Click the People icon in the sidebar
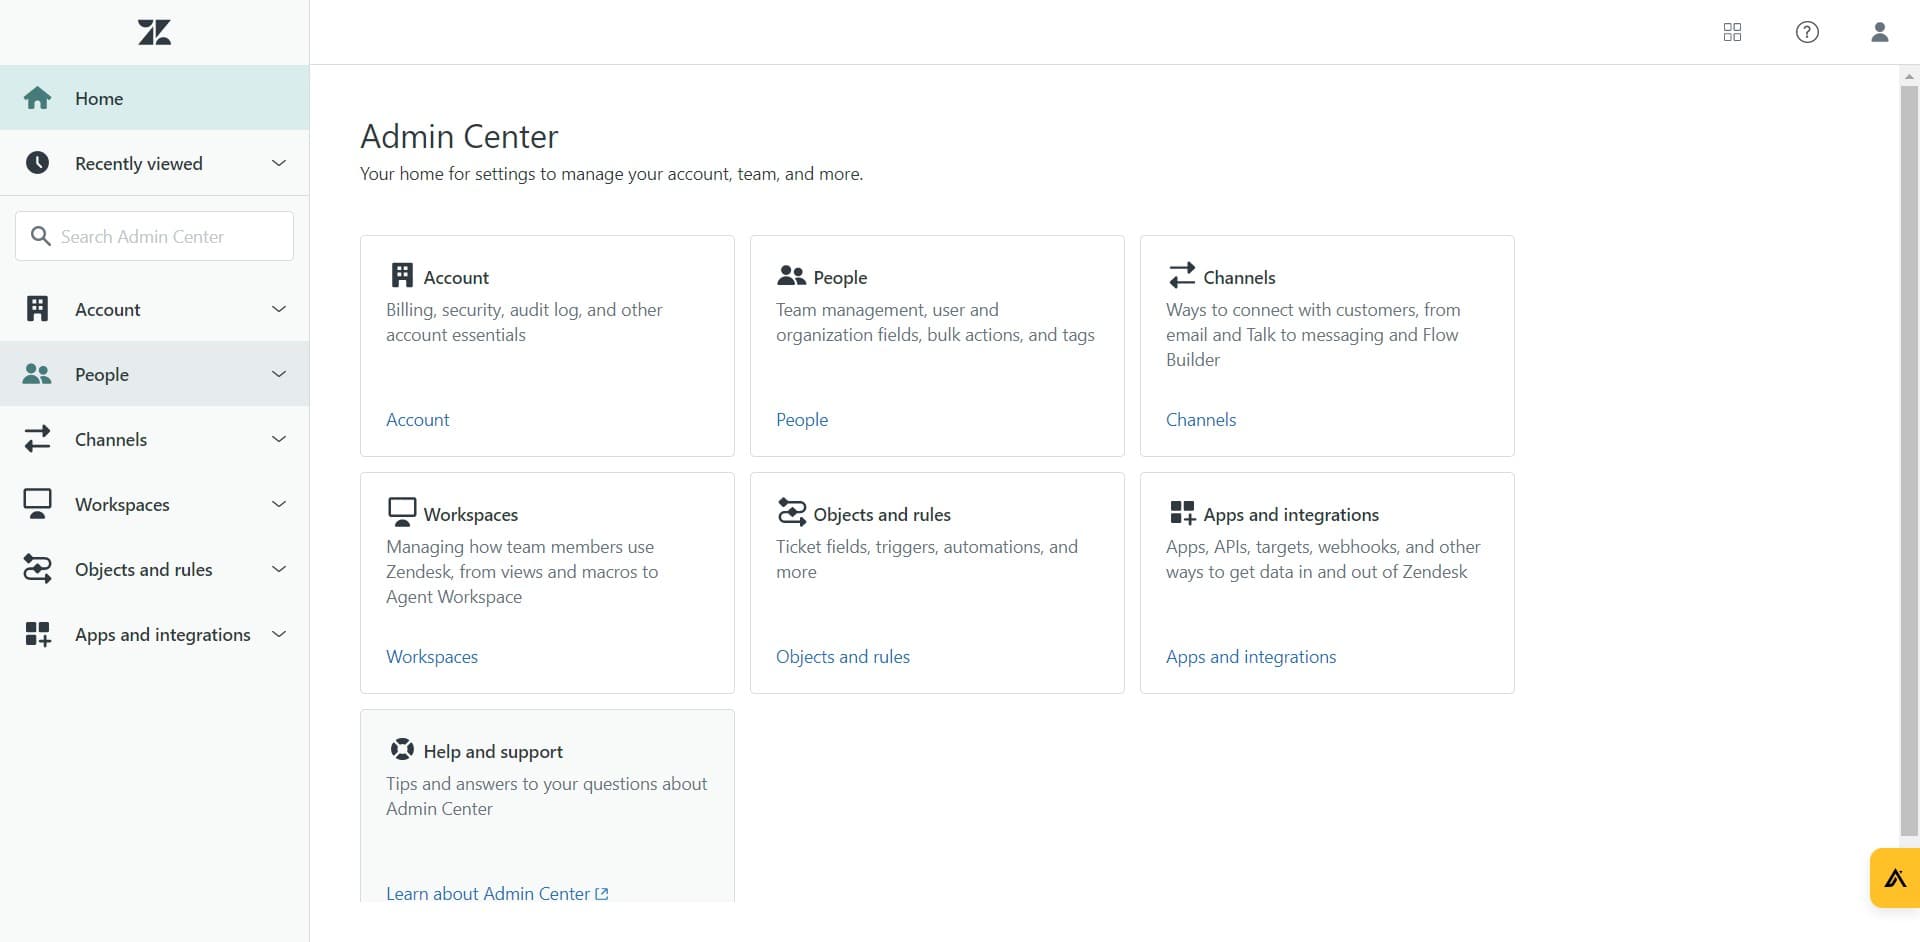This screenshot has width=1920, height=942. (37, 373)
